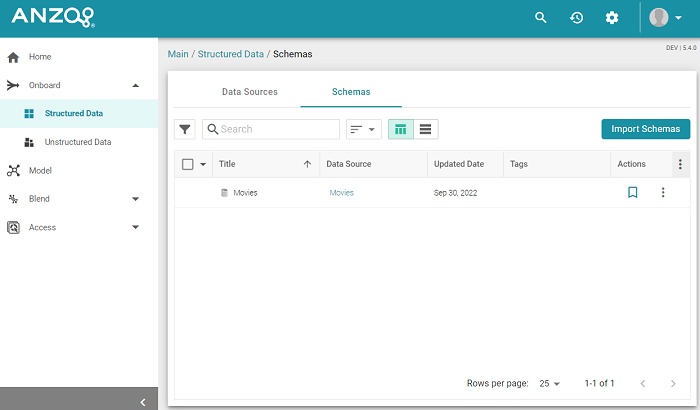Viewport: 700px width, 410px height.
Task: Click the Model graph icon
Action: tap(13, 171)
